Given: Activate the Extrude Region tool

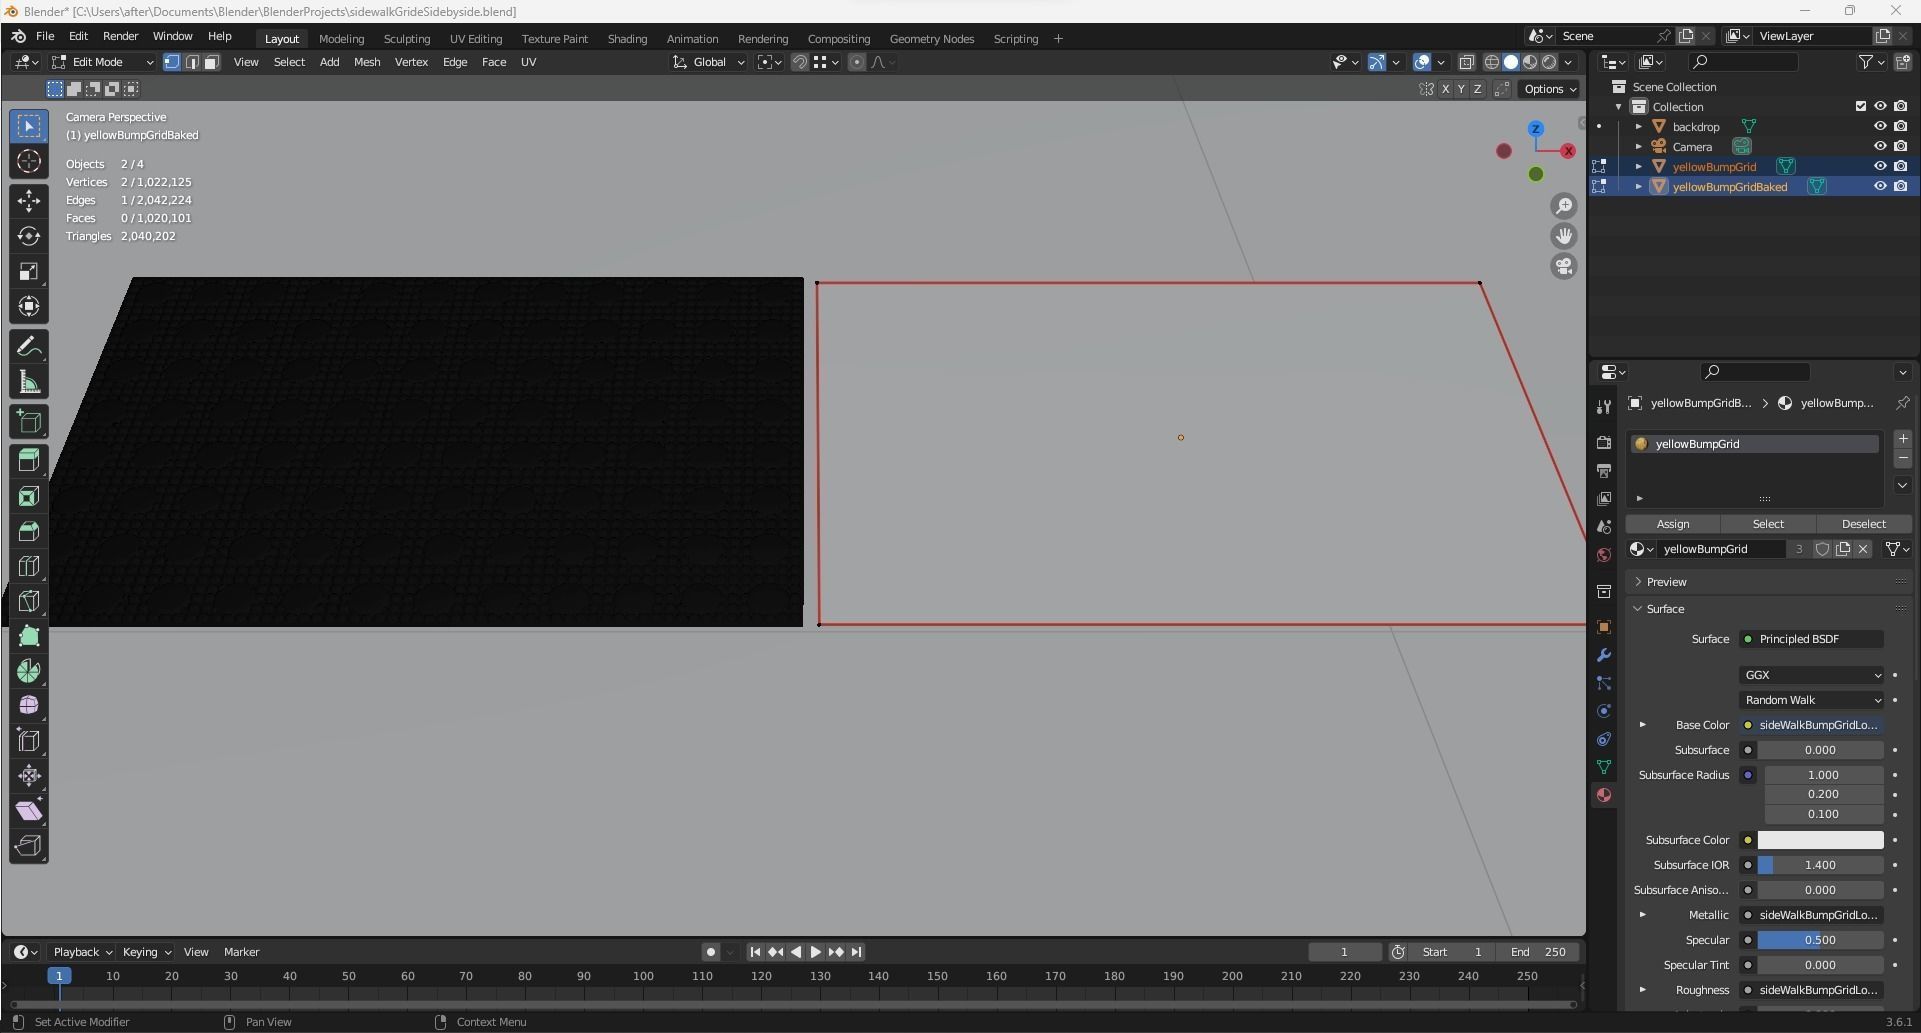Looking at the screenshot, I should click(29, 461).
